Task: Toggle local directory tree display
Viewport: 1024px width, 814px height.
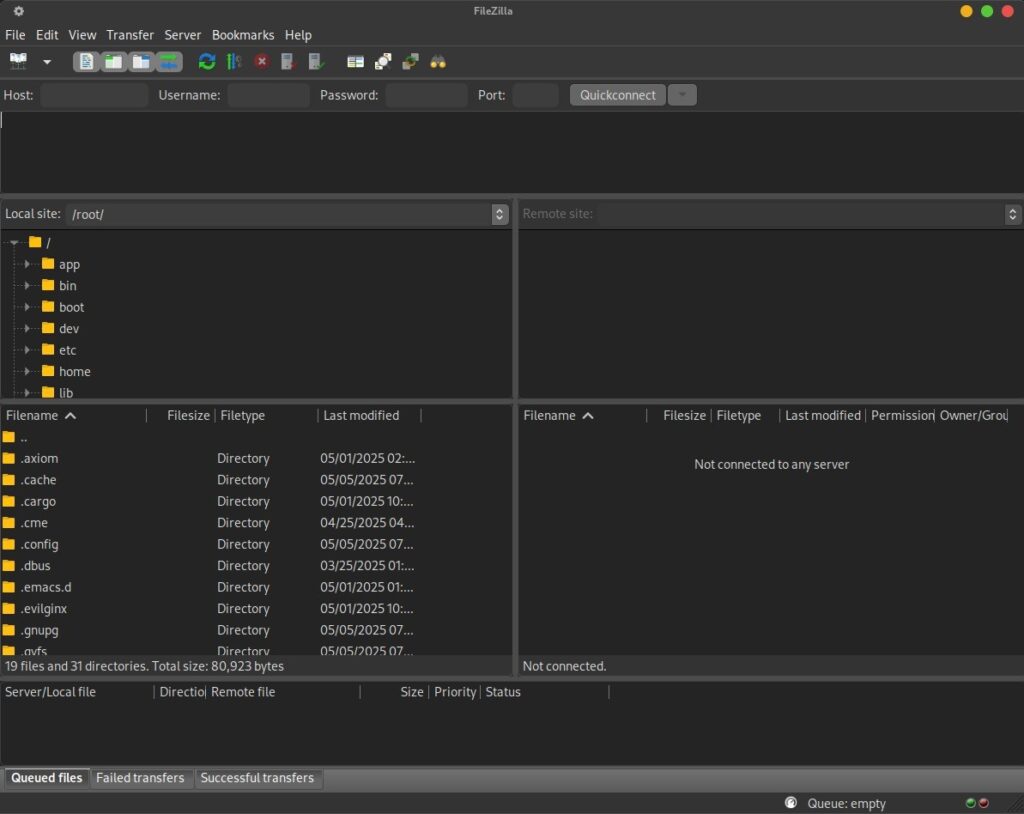Action: click(113, 62)
